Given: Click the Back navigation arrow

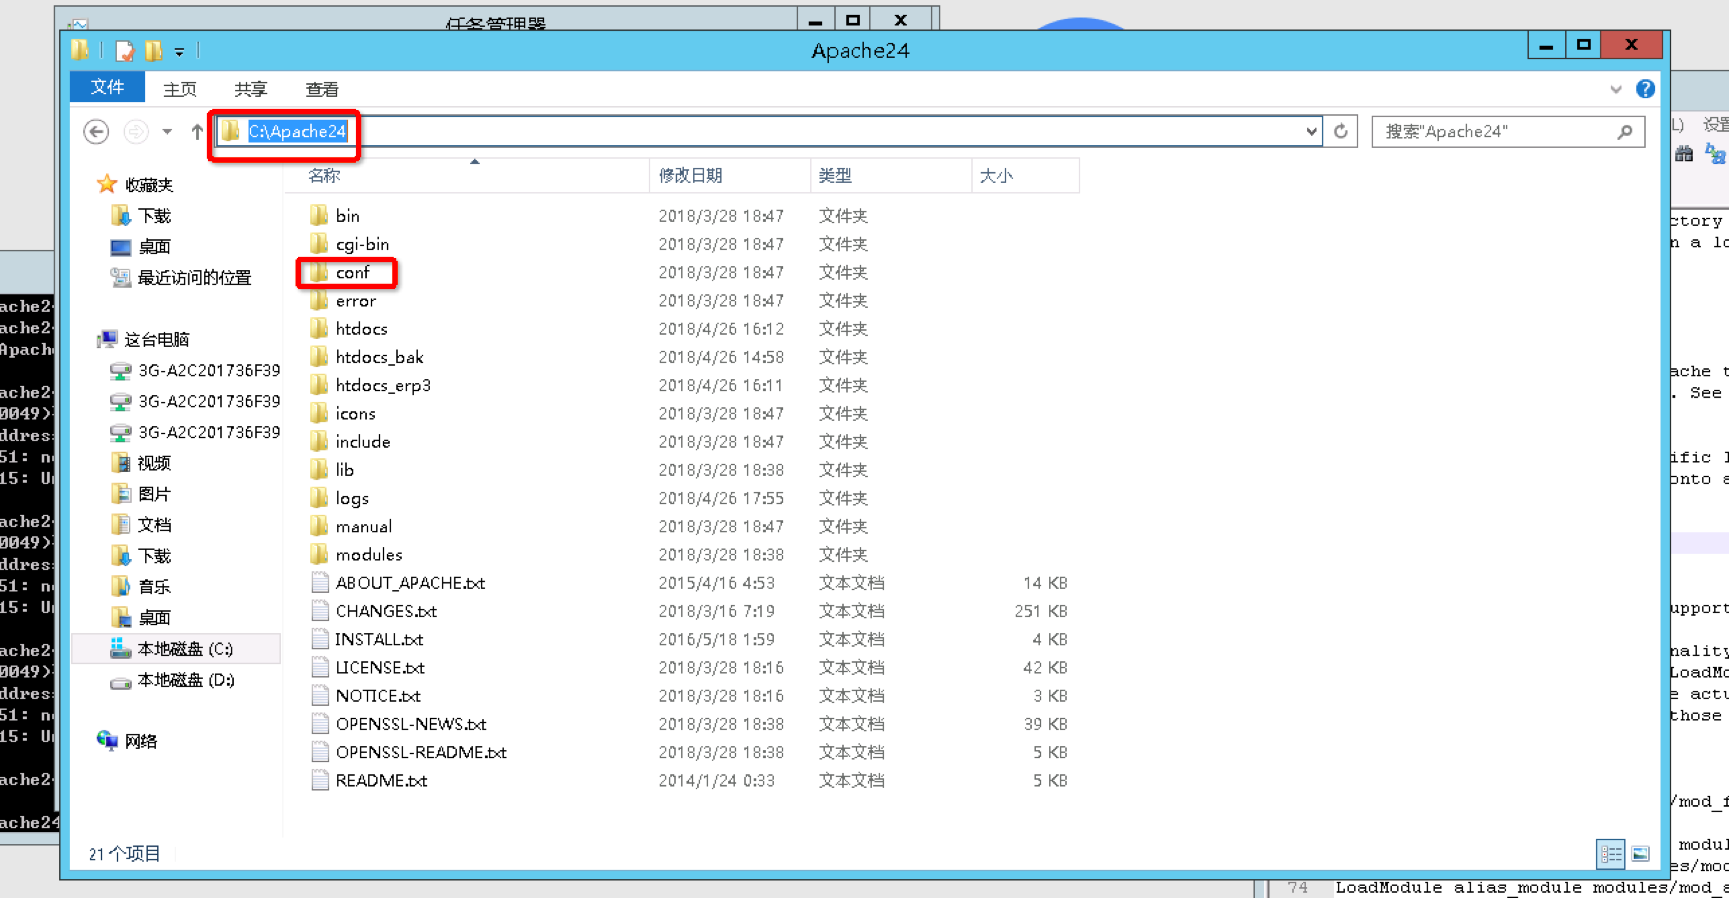Looking at the screenshot, I should 96,131.
